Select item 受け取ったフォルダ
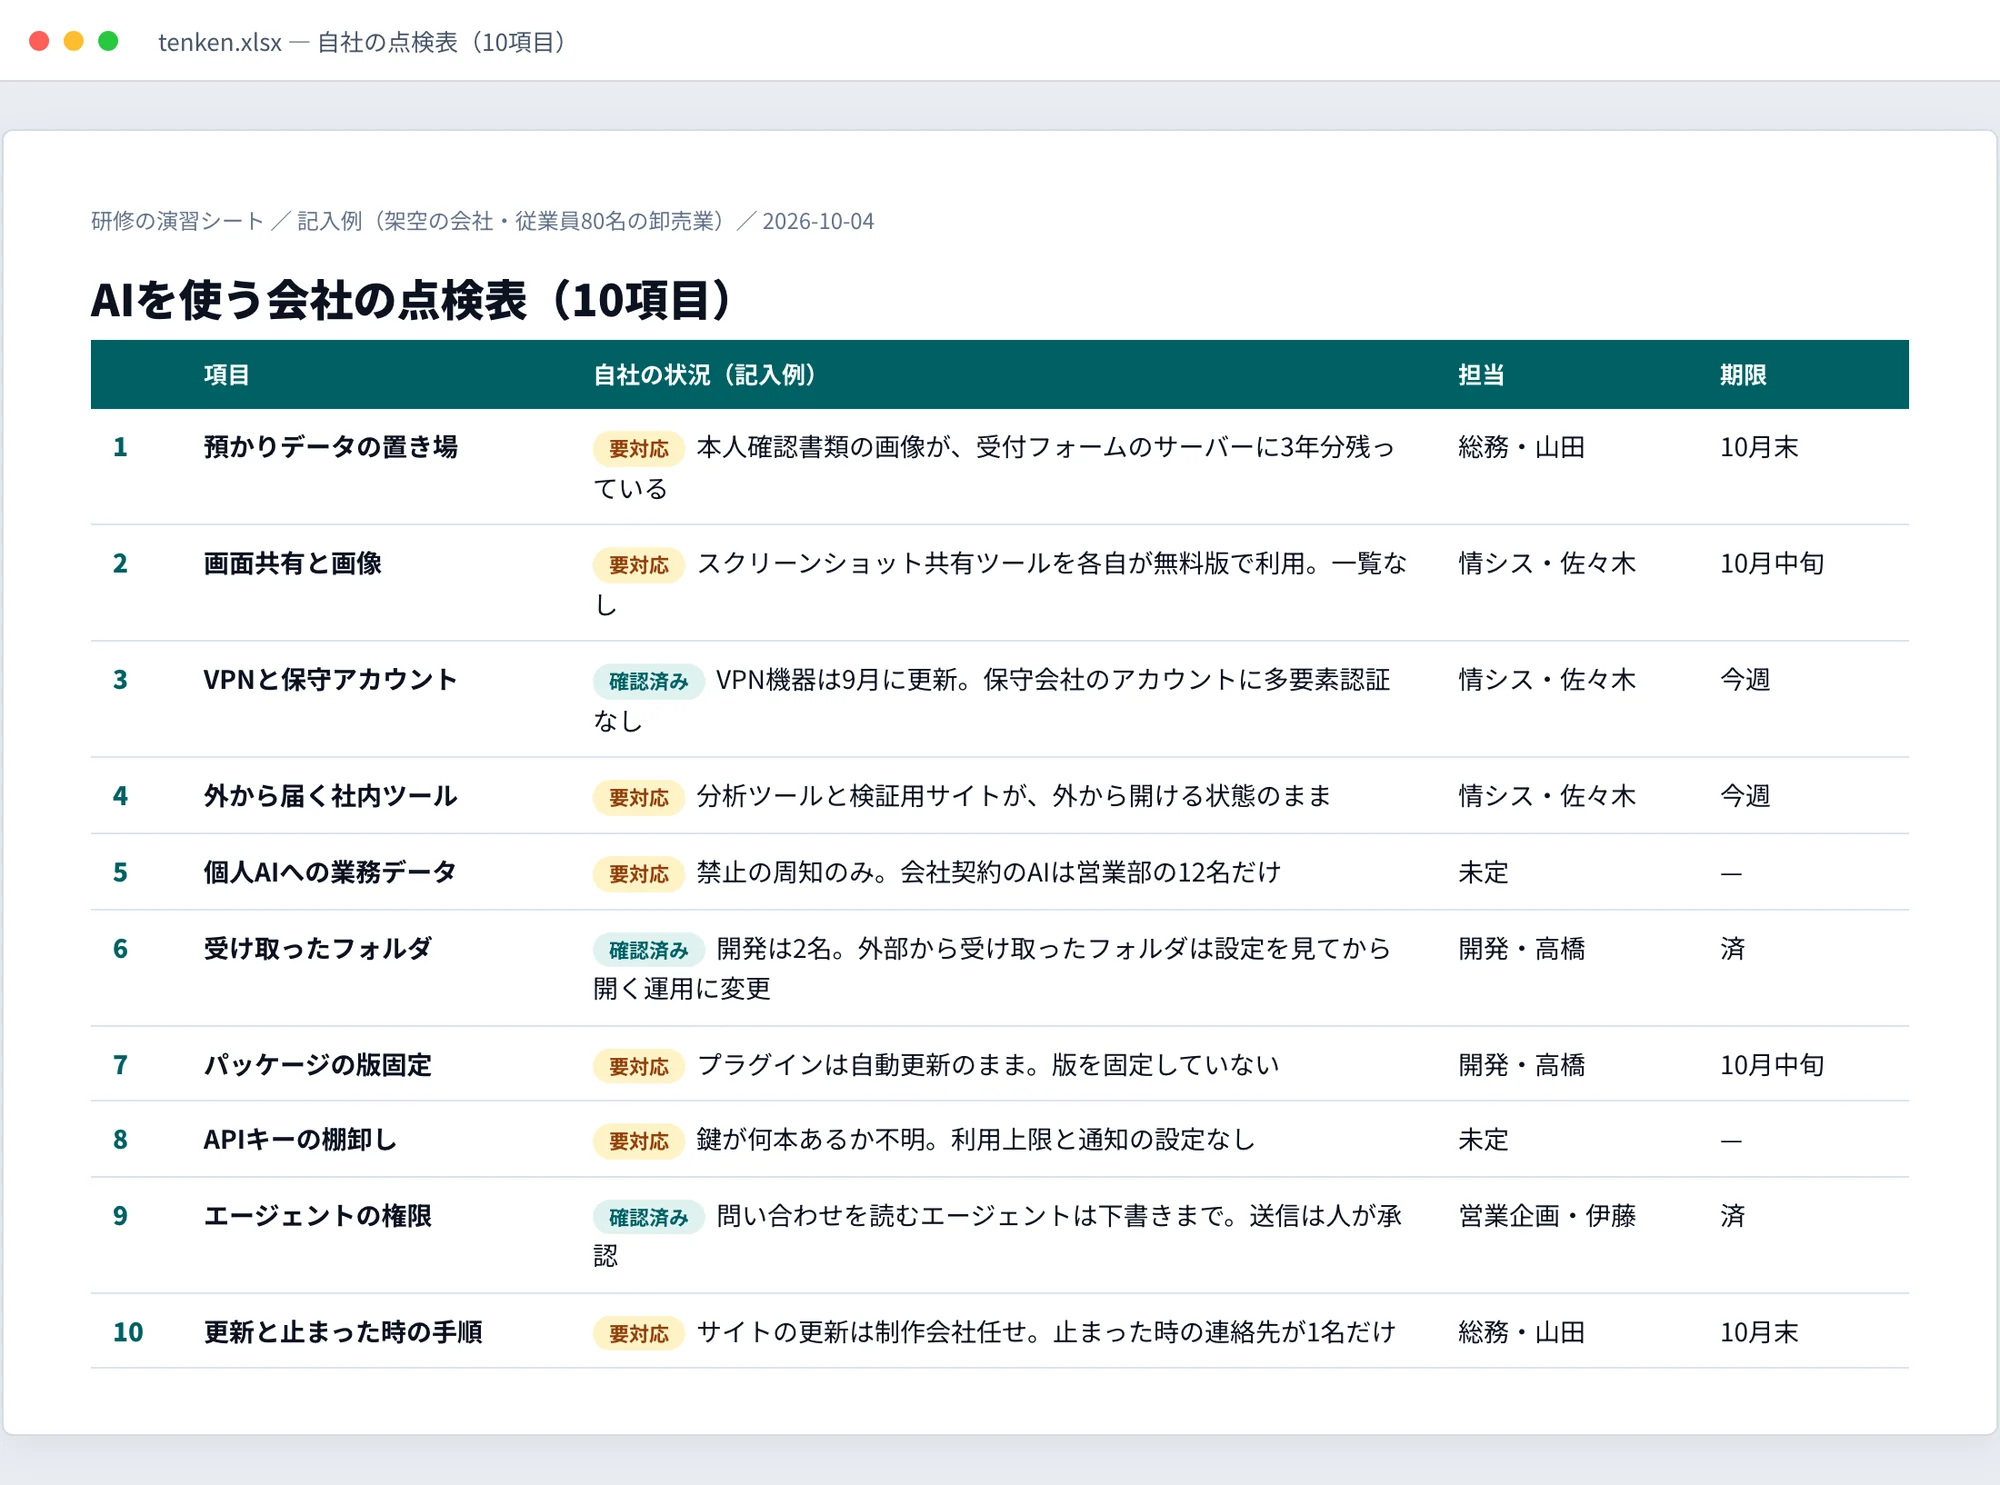2000x1485 pixels. point(318,948)
